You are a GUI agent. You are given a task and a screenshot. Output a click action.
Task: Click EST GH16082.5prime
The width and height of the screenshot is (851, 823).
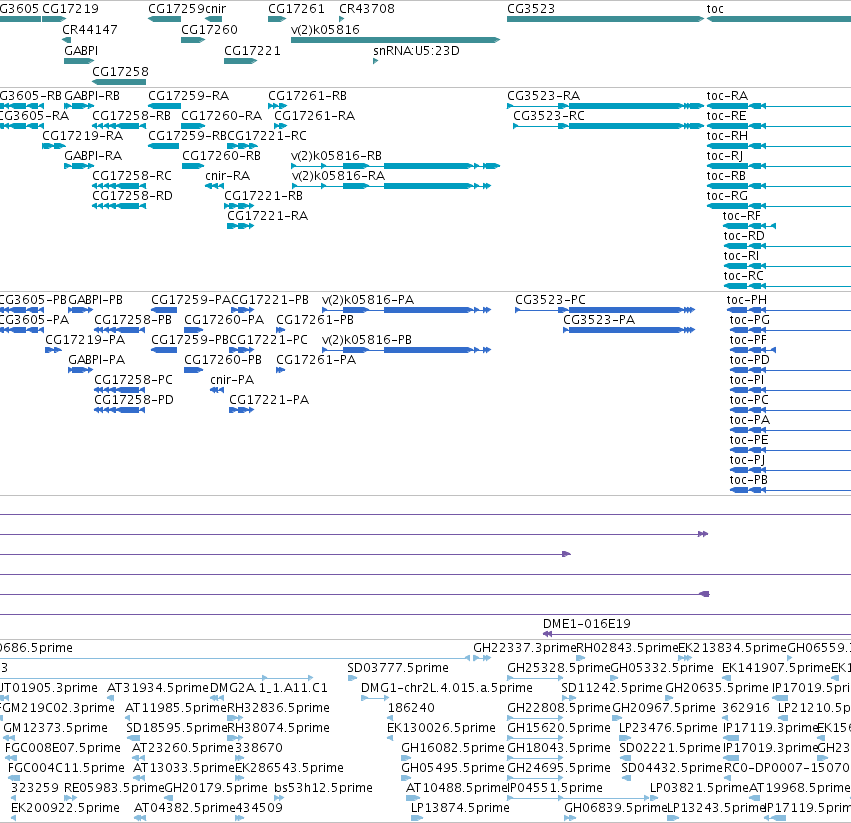click(453, 748)
